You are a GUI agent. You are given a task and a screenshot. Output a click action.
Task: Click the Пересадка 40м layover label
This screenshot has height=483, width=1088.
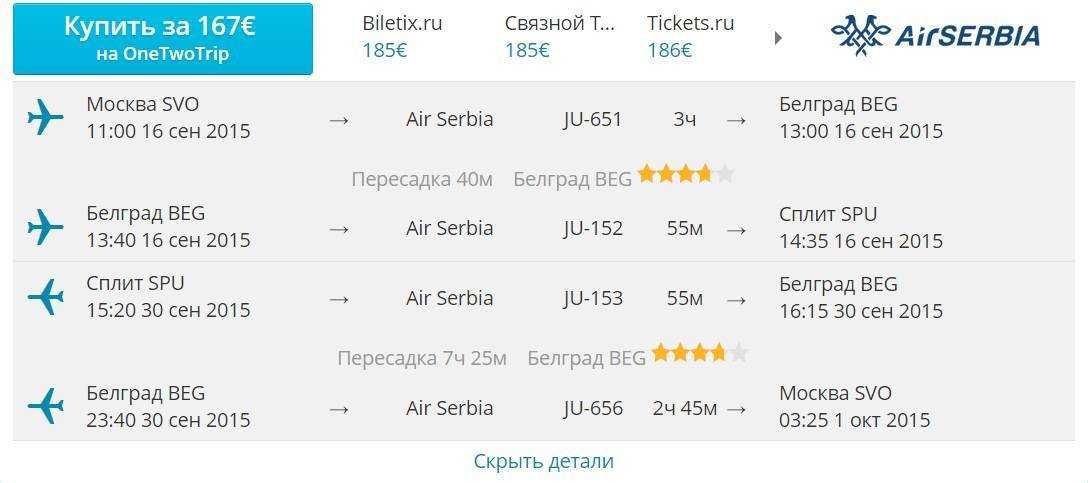tap(422, 179)
